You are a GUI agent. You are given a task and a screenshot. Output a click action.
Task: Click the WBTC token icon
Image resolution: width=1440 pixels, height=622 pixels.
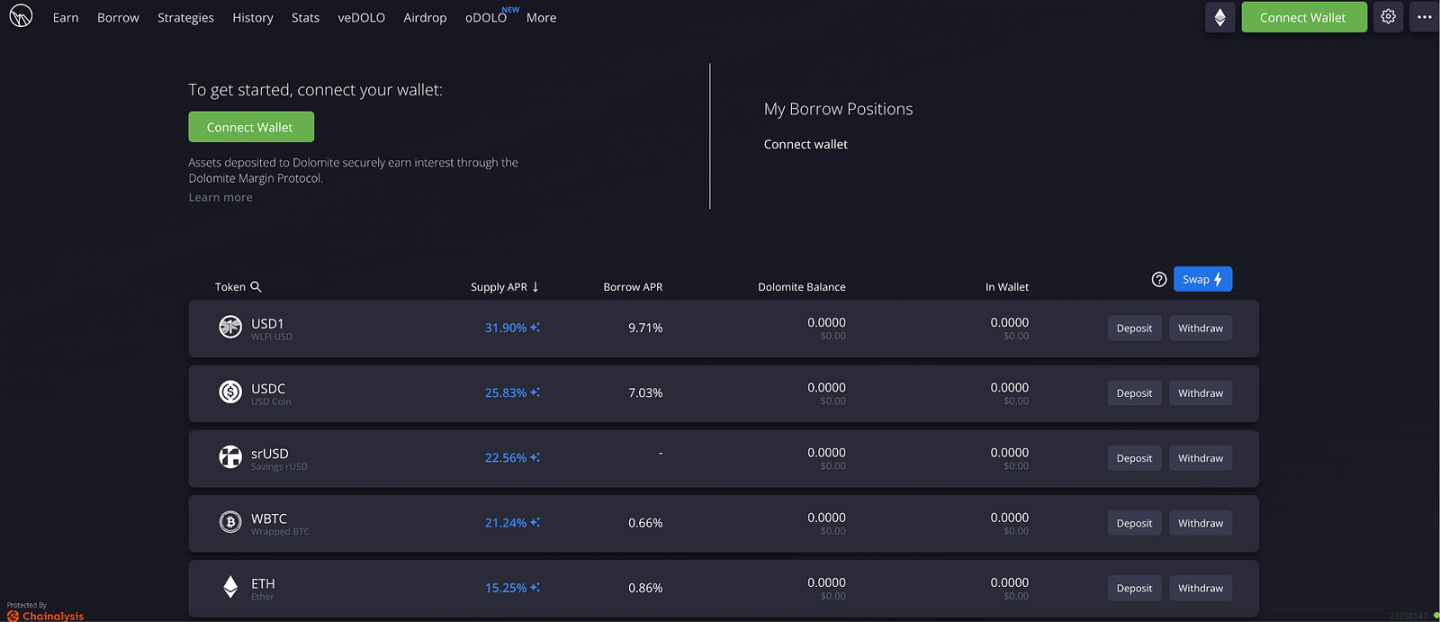click(x=230, y=522)
